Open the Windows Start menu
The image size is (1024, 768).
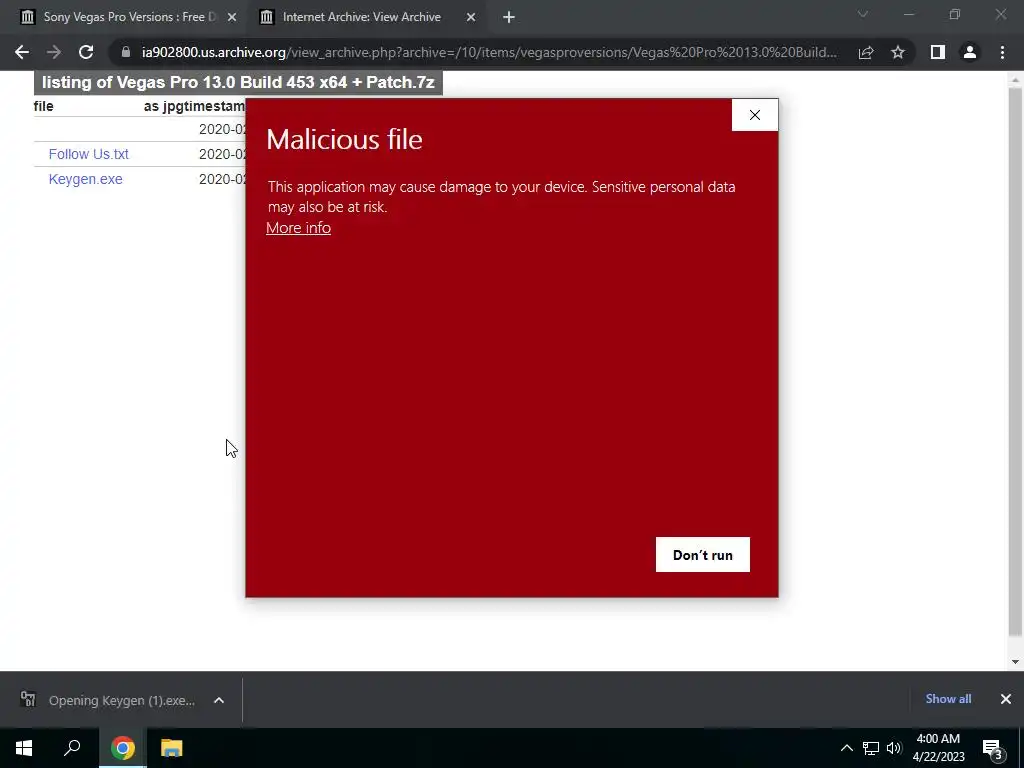[24, 748]
